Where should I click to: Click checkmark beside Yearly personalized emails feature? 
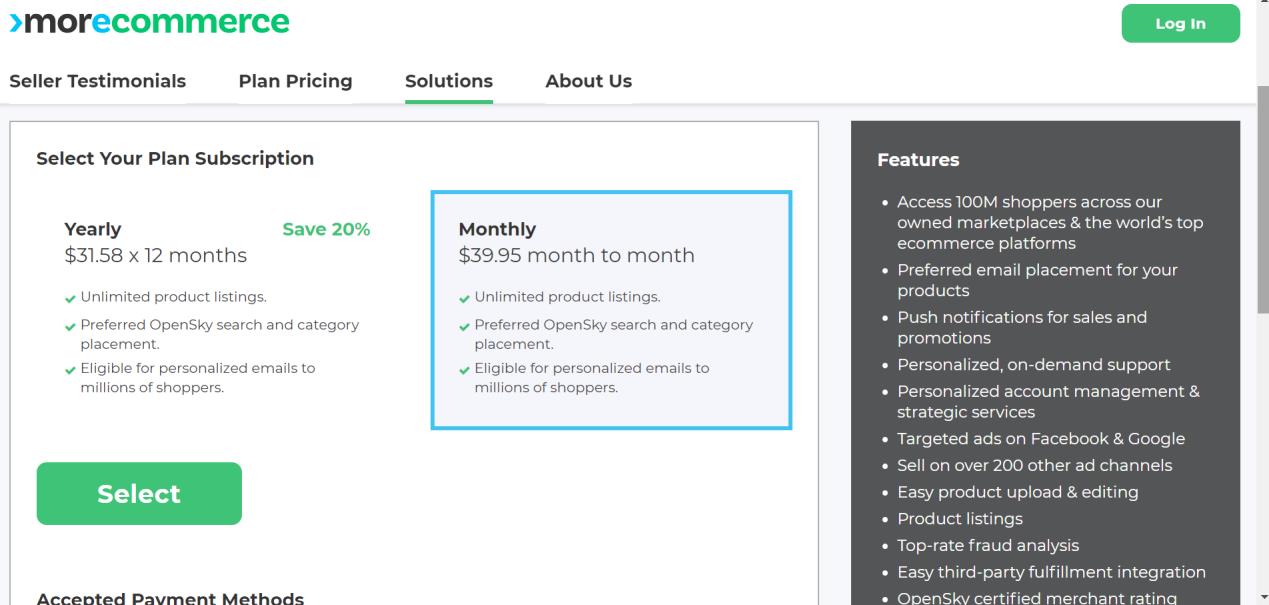pyautogui.click(x=71, y=369)
